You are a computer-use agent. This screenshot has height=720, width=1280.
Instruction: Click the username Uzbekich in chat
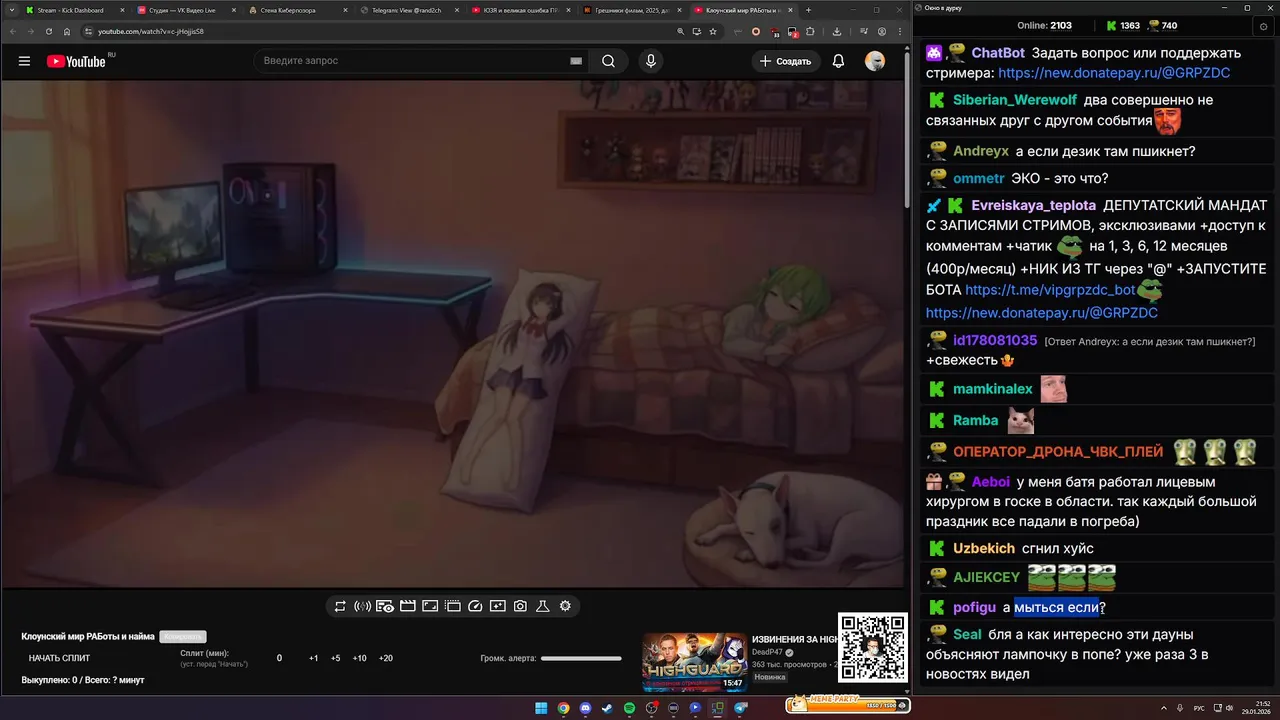984,548
